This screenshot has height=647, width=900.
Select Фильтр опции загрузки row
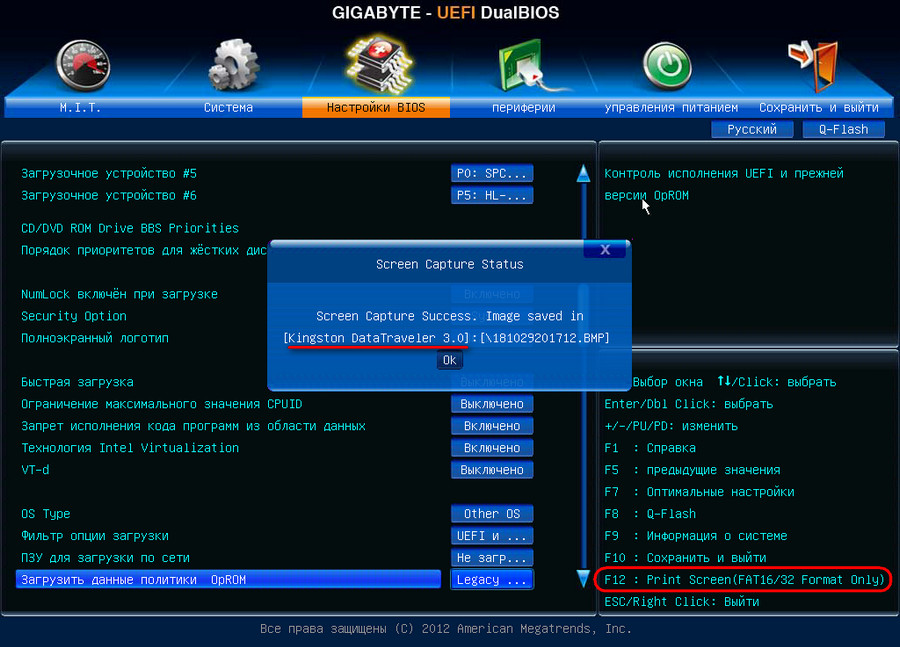[95, 536]
